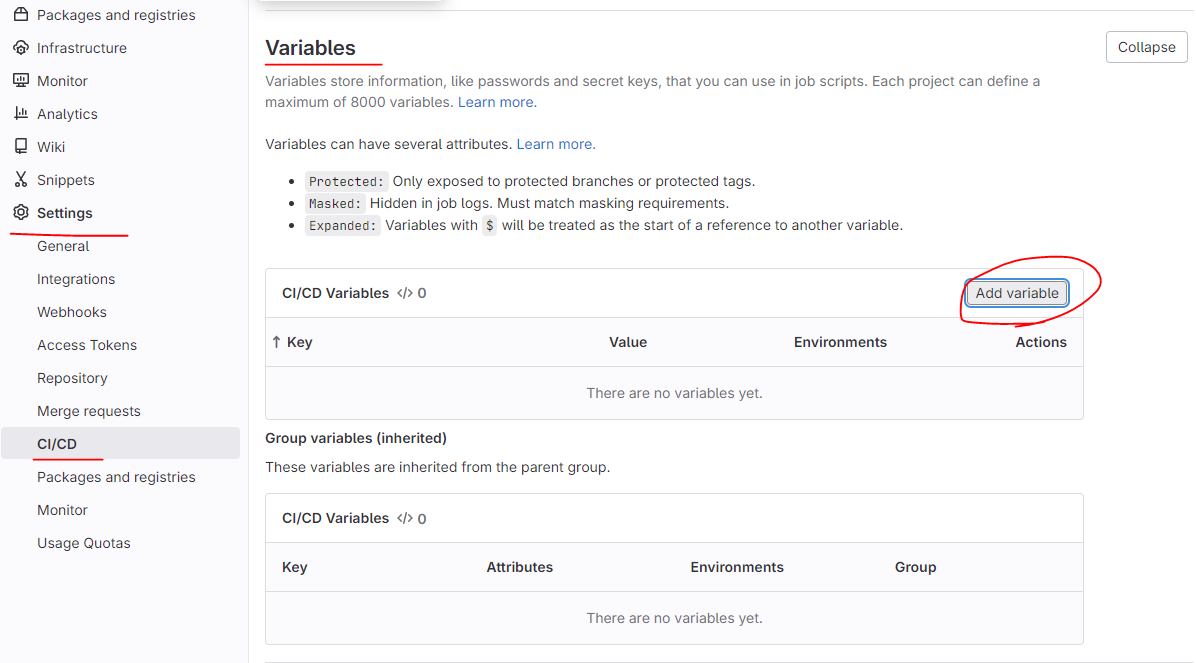1196x663 pixels.
Task: Open Learn more link about variable limits
Action: [496, 102]
